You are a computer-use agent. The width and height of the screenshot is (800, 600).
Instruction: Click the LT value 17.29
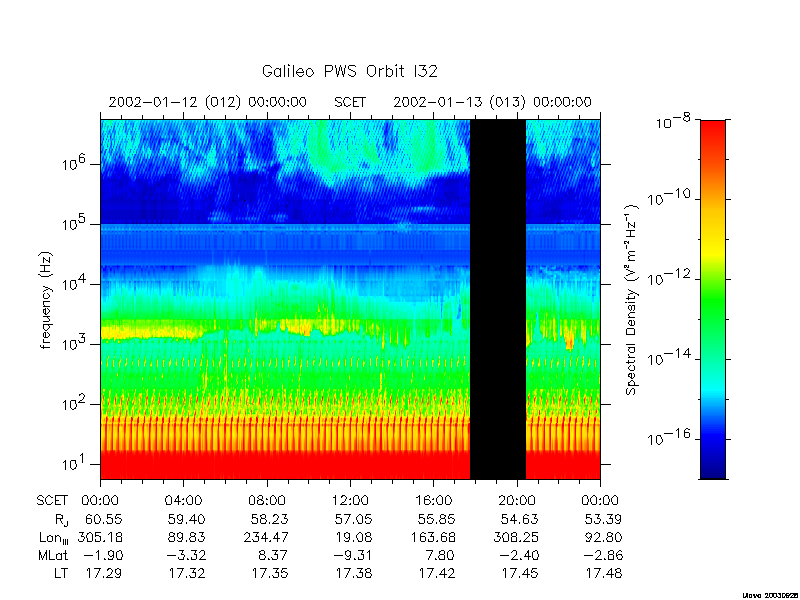[104, 574]
